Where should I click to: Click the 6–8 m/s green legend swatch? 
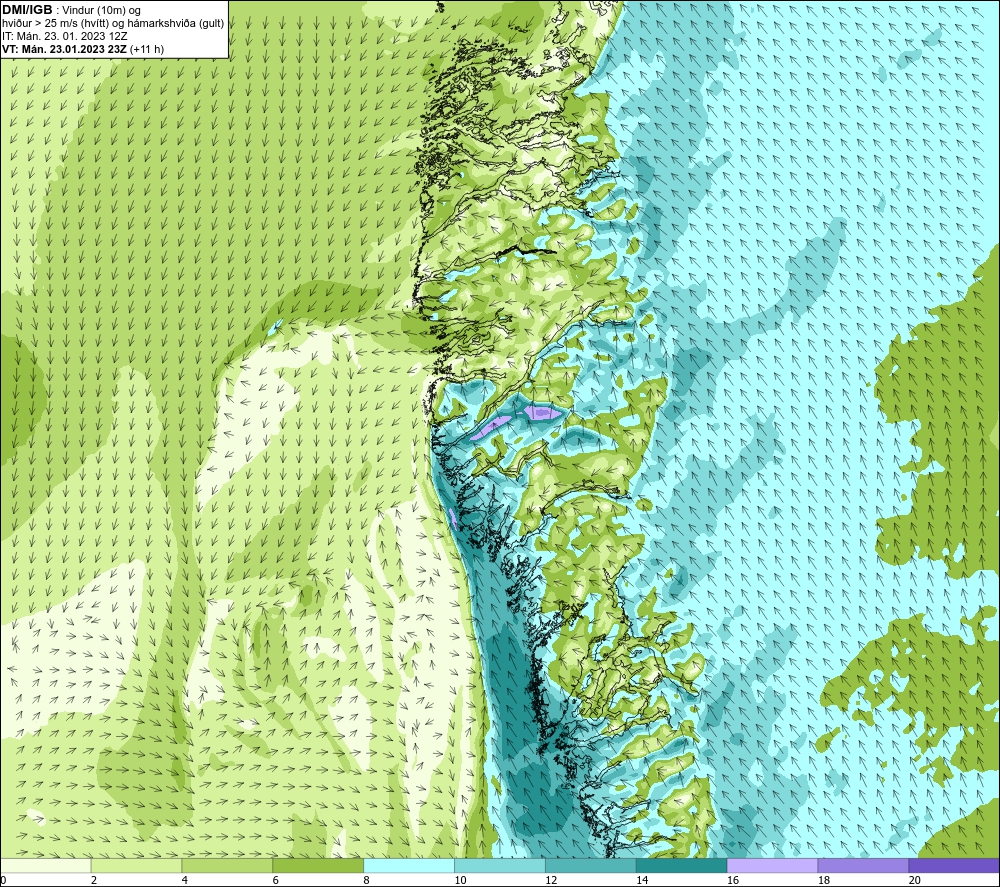click(318, 866)
